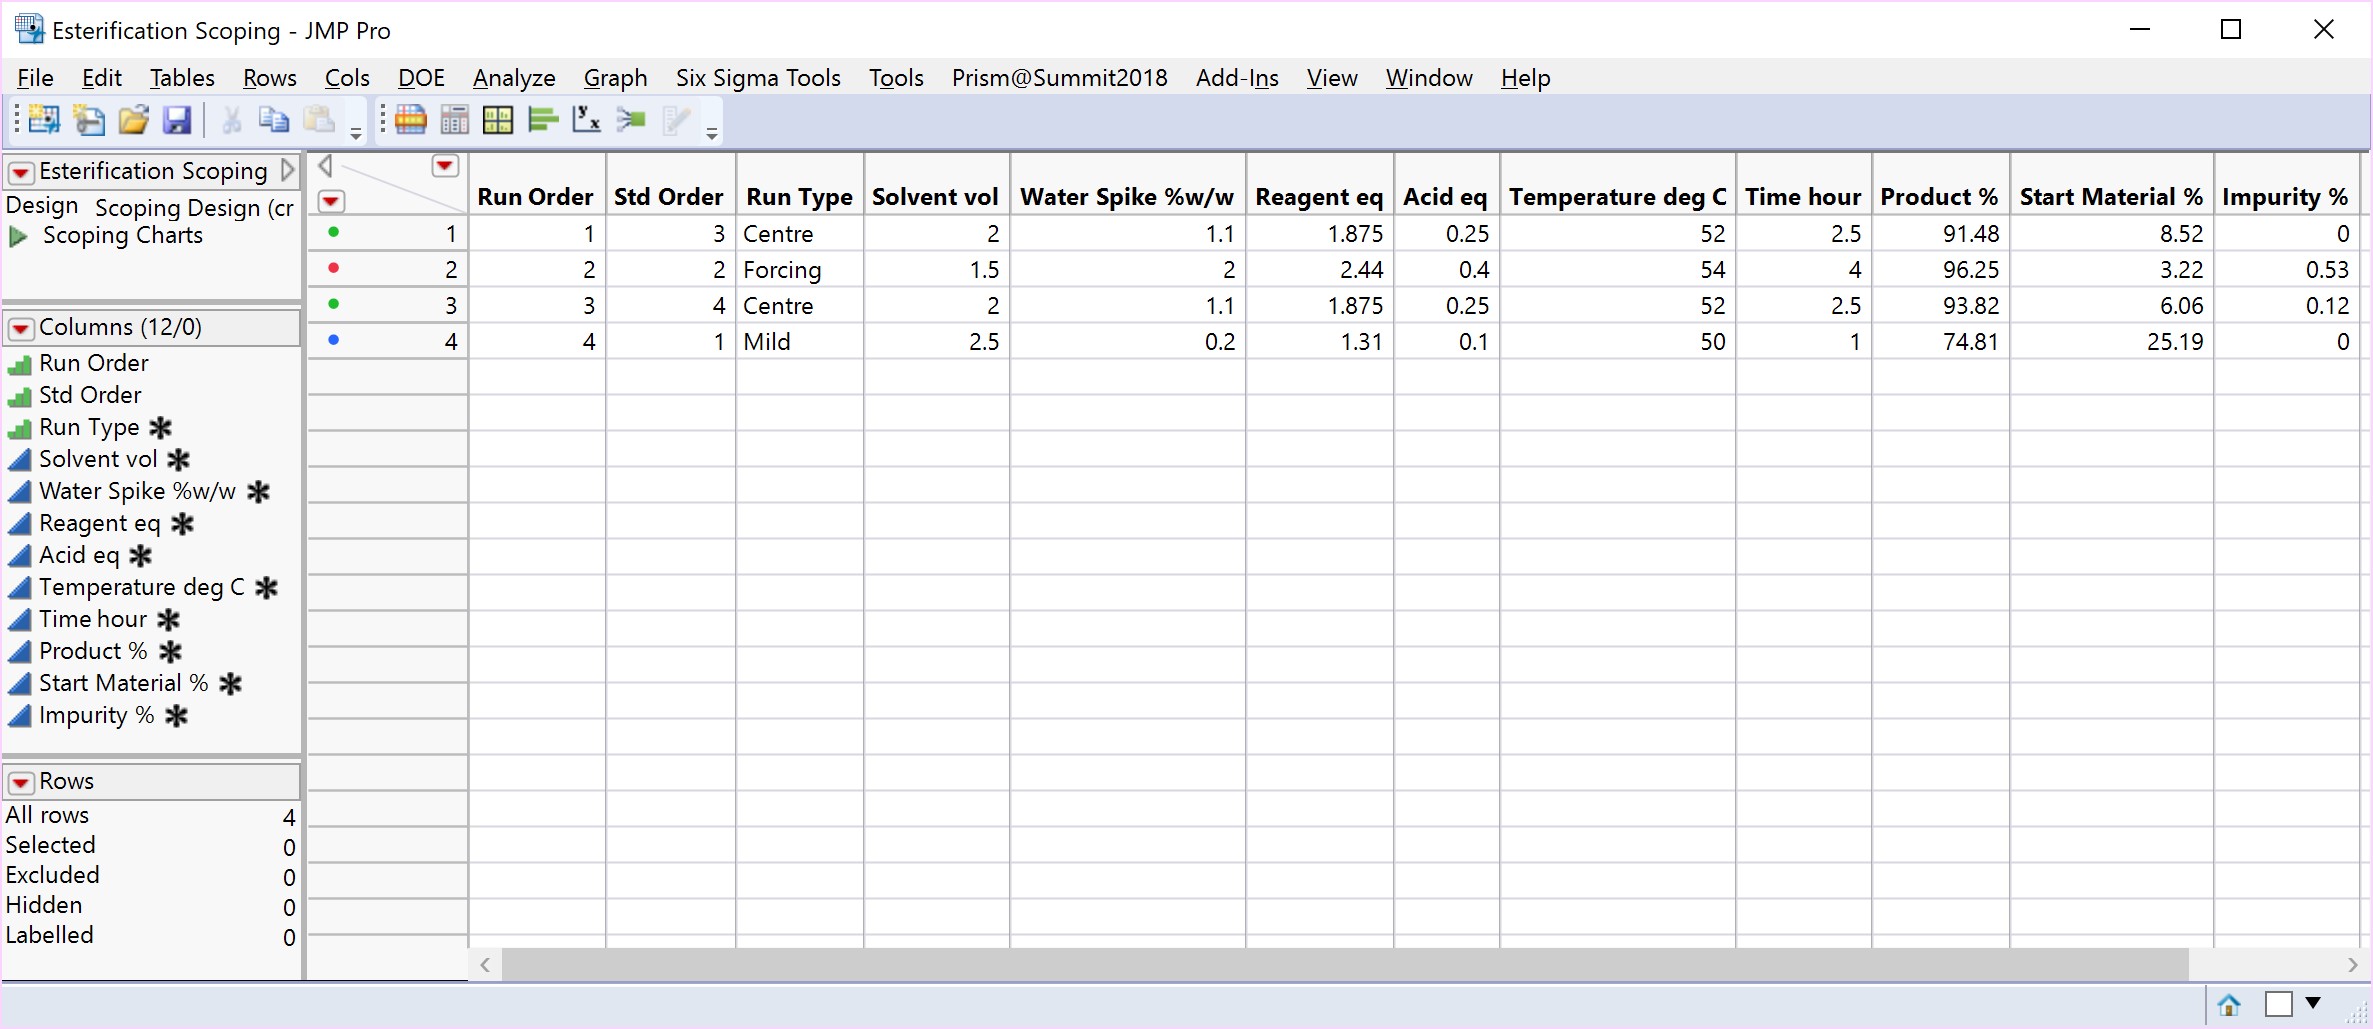Open the Analyze menu
This screenshot has height=1029, width=2373.
pyautogui.click(x=514, y=78)
